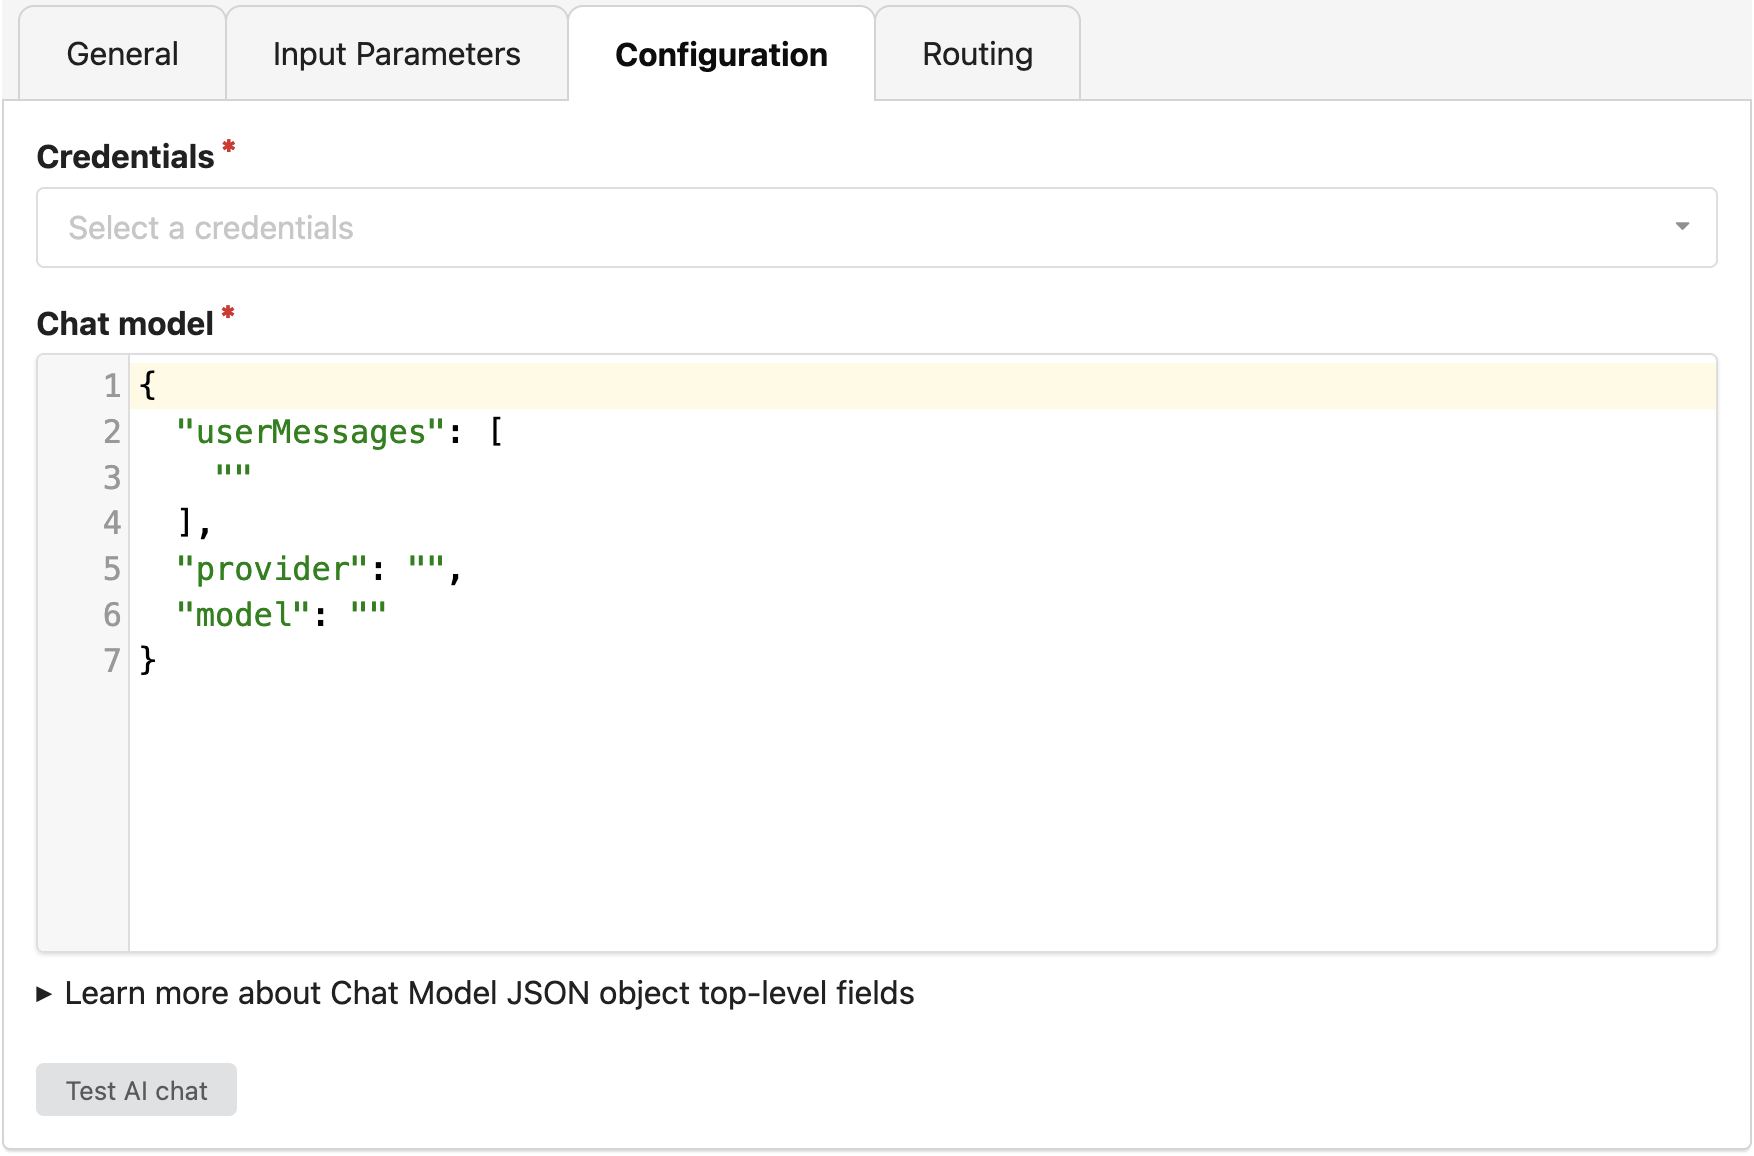Image resolution: width=1754 pixels, height=1156 pixels.
Task: Place cursor on opening brace in line 1
Action: [x=148, y=386]
